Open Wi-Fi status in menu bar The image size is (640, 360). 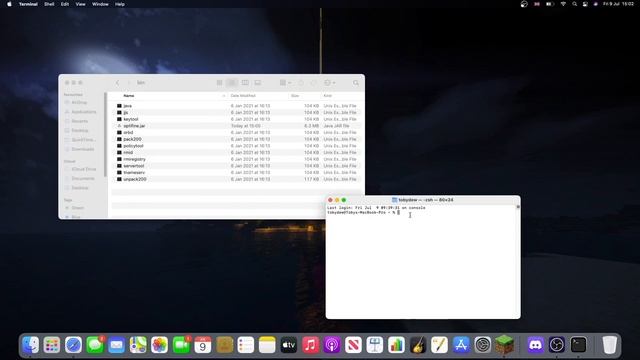click(563, 4)
